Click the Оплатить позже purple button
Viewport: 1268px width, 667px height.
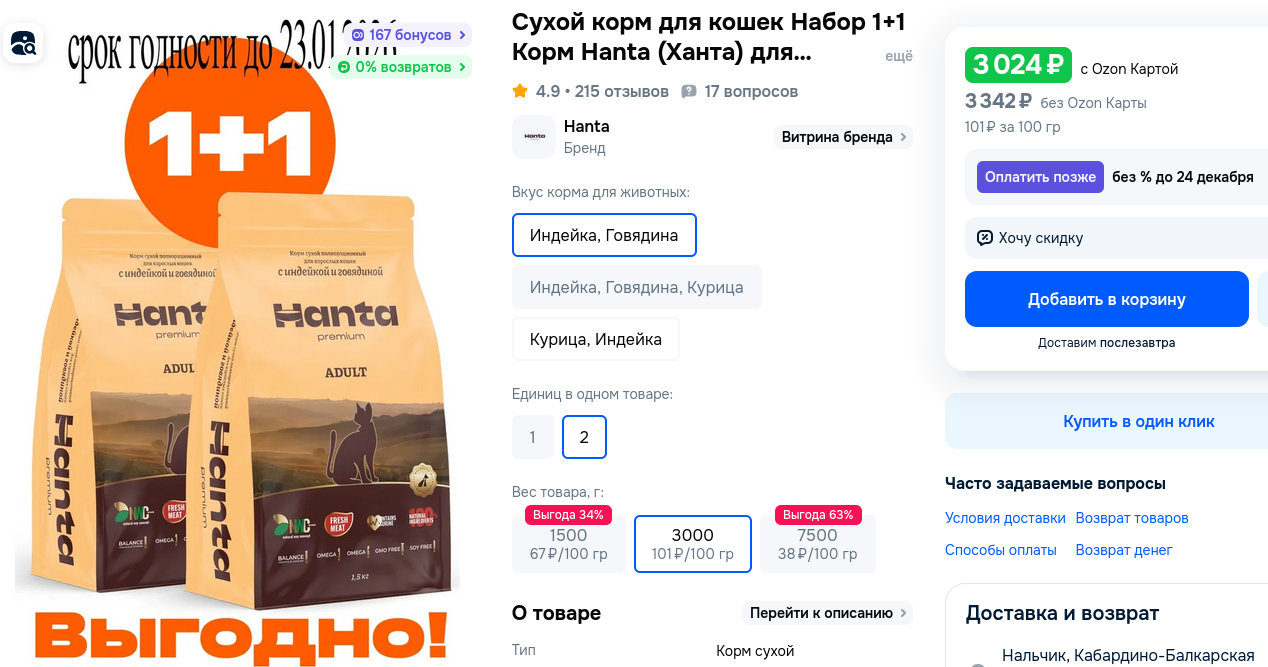tap(1040, 177)
